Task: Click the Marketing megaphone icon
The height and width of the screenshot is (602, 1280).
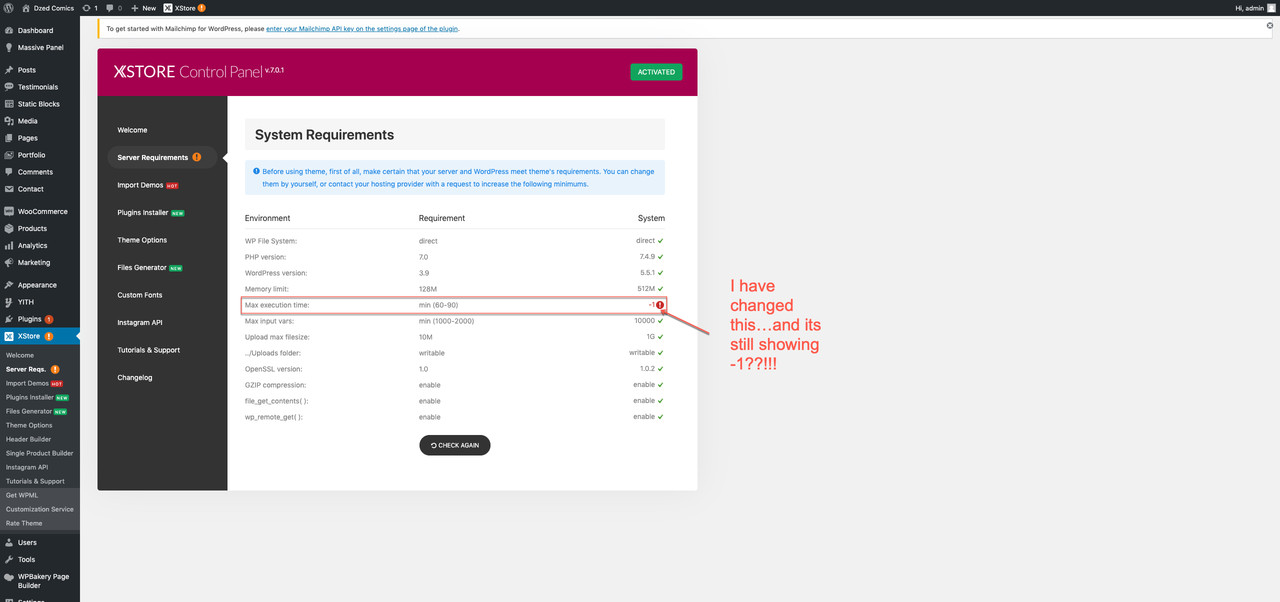Action: pyautogui.click(x=9, y=262)
